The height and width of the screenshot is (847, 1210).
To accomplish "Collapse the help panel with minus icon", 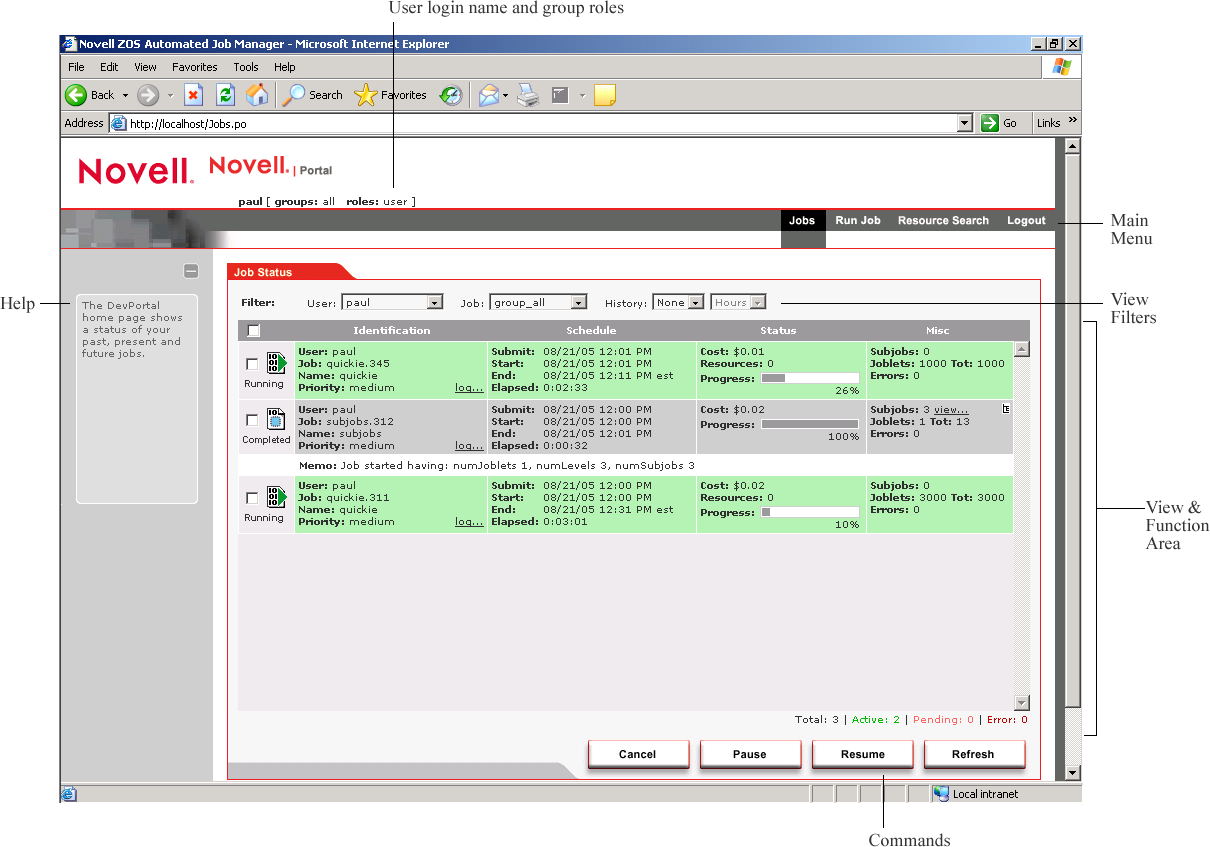I will [191, 271].
